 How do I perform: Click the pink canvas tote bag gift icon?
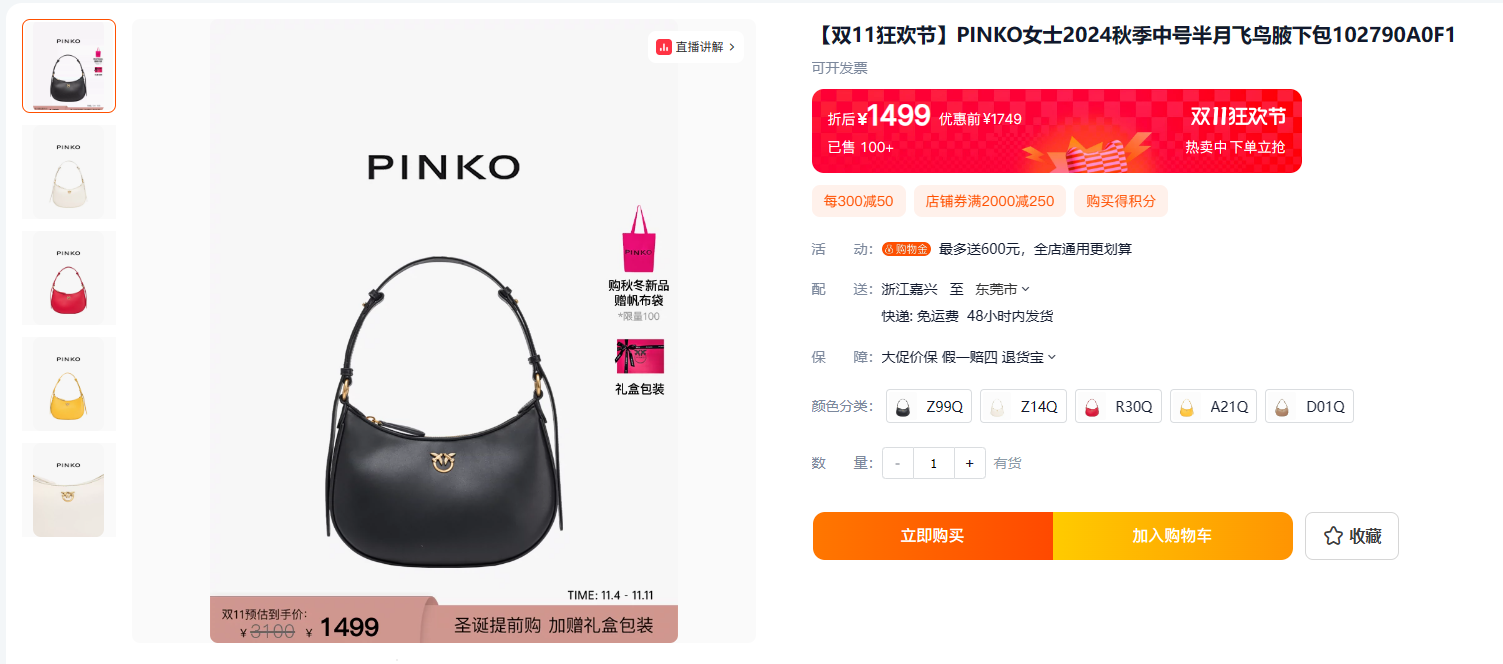click(639, 239)
